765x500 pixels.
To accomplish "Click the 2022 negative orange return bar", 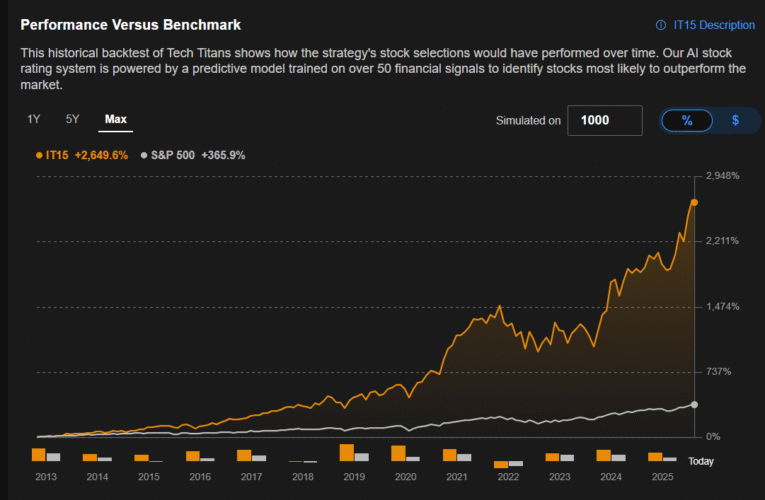I will click(x=501, y=464).
